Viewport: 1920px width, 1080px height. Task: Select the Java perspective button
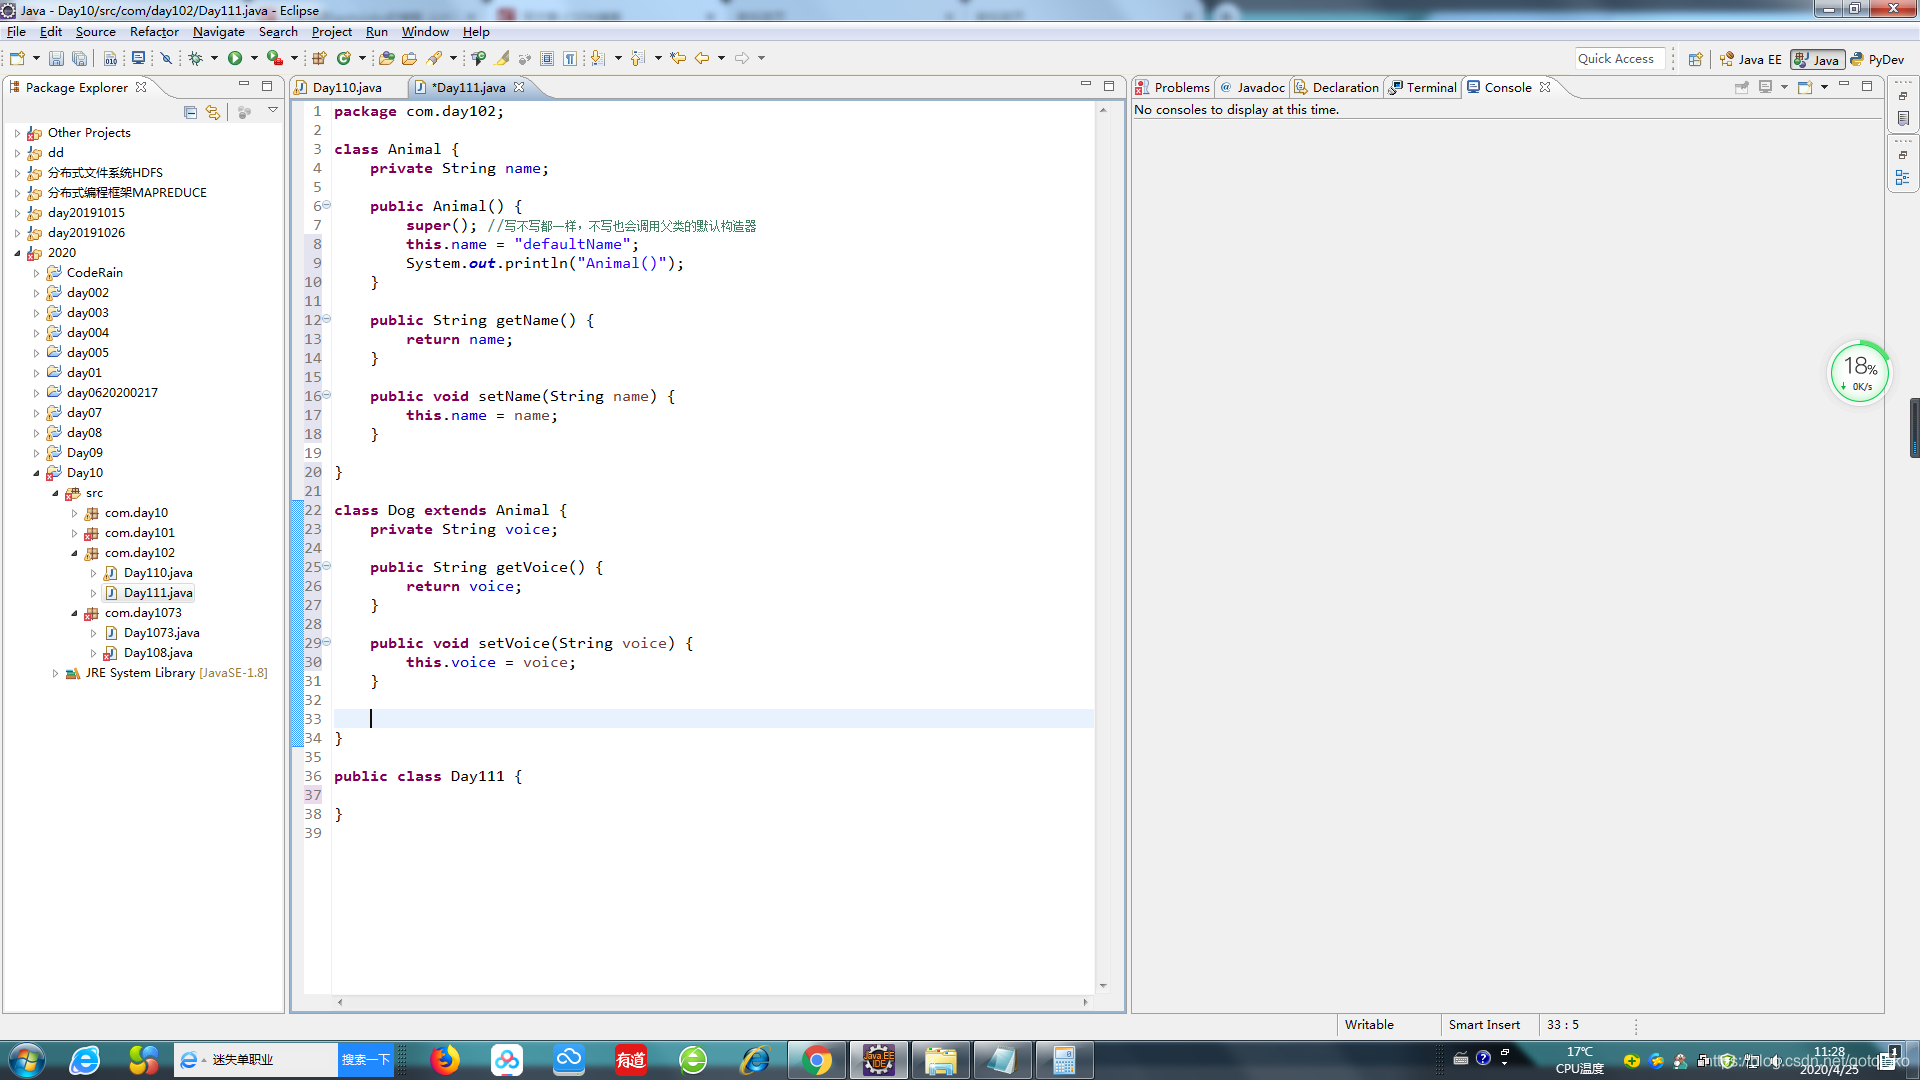[x=1817, y=59]
